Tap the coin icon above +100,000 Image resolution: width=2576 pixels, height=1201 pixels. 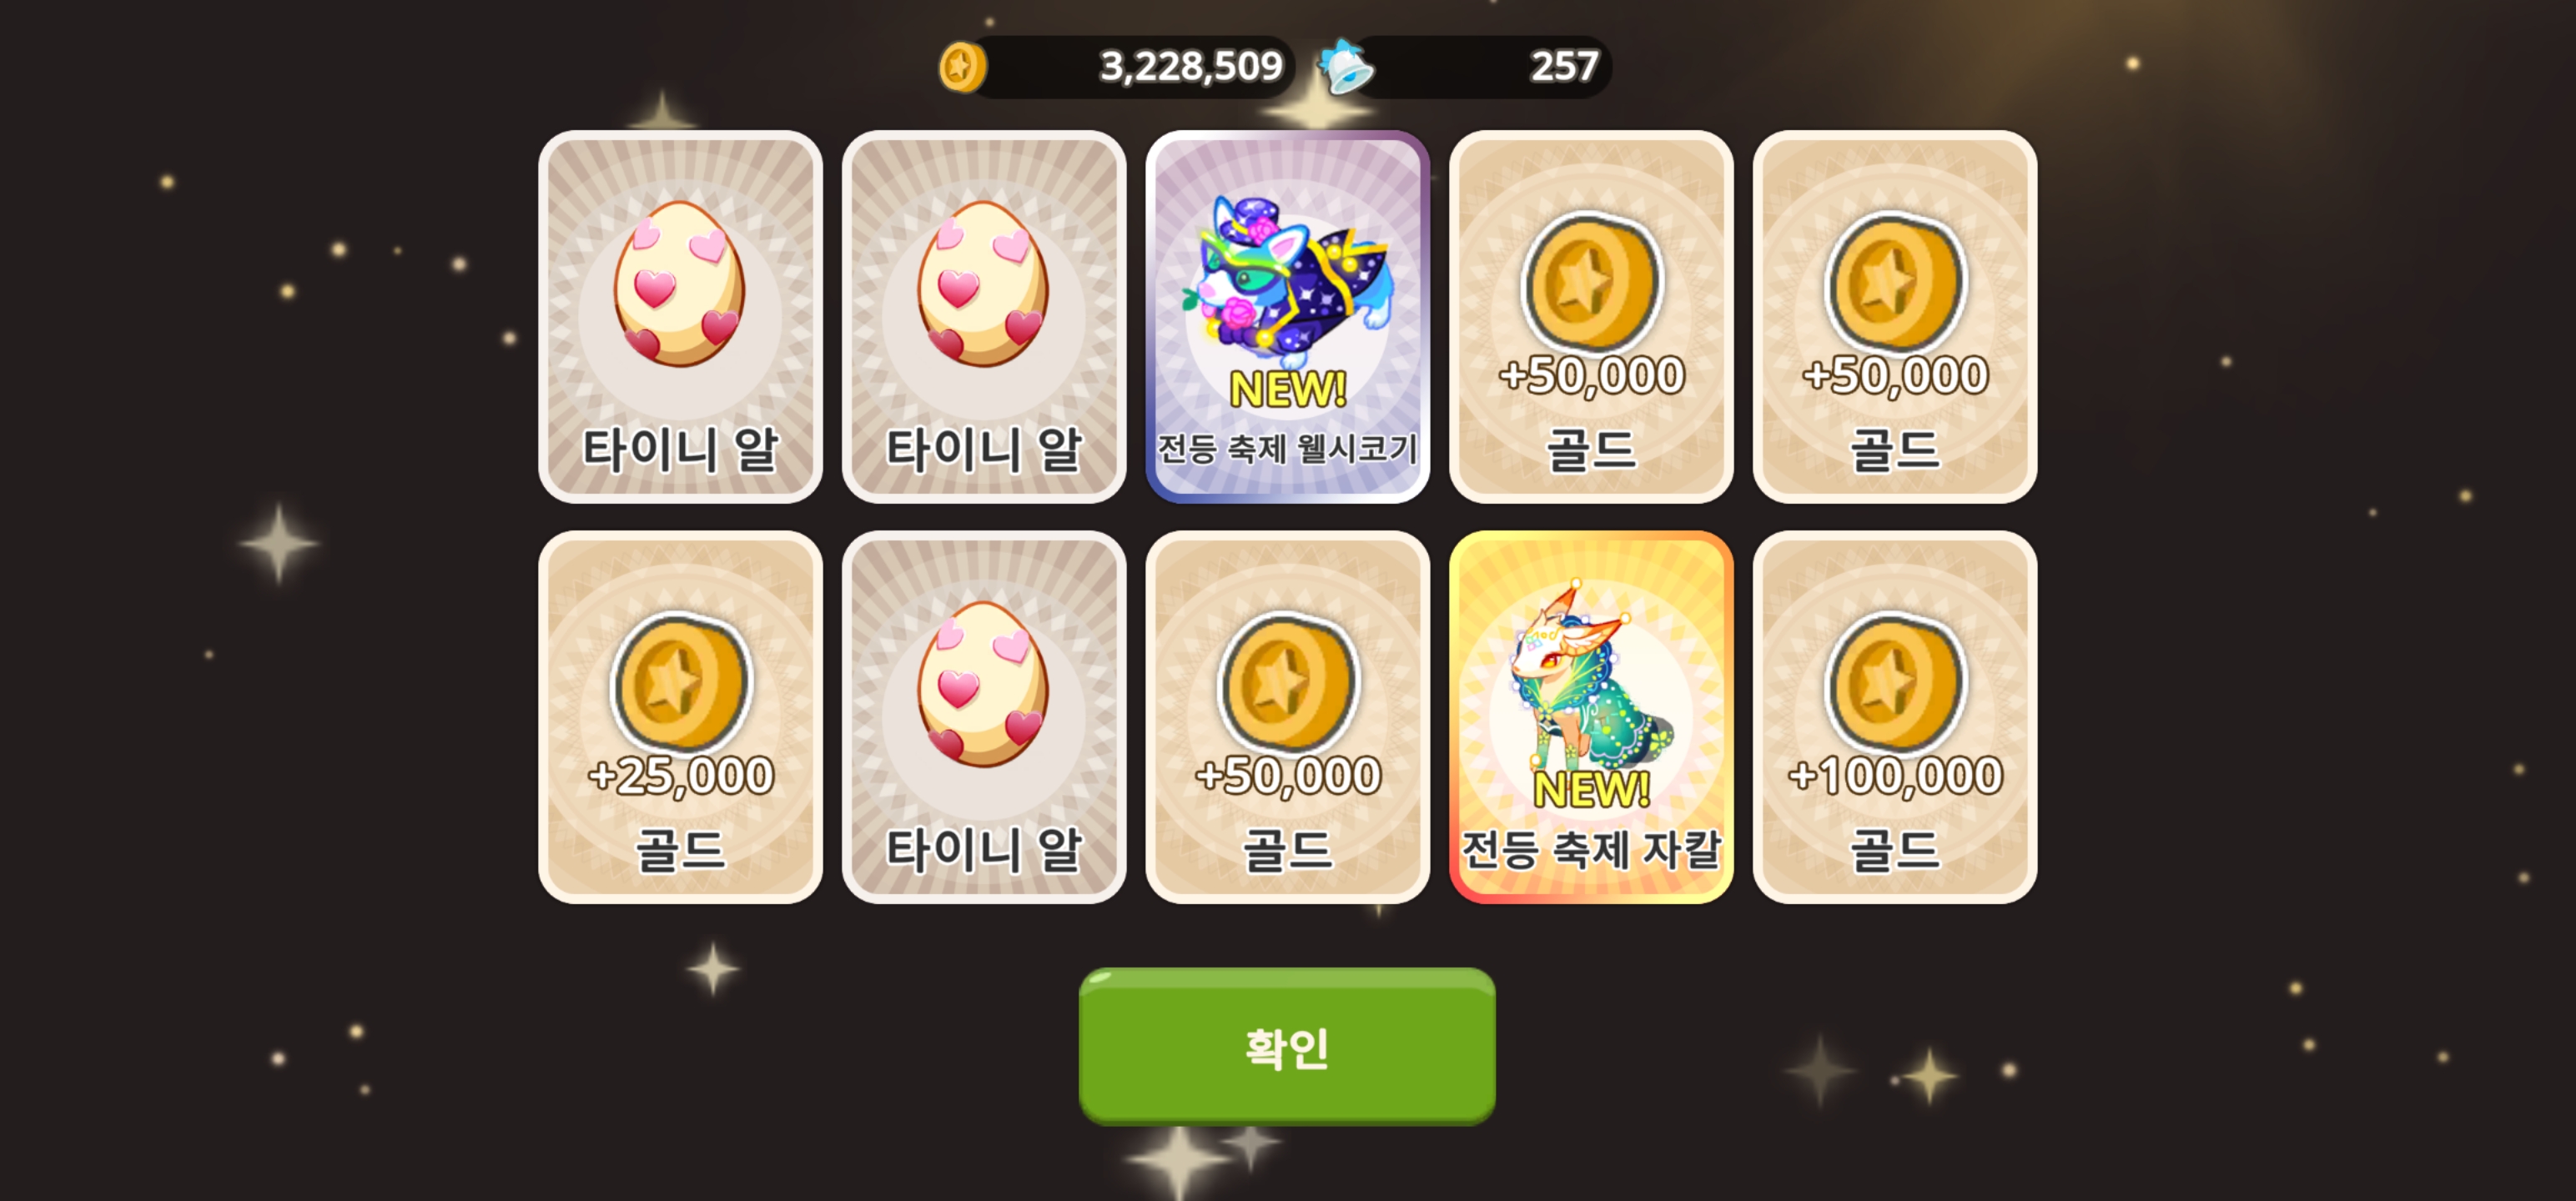pos(1895,682)
